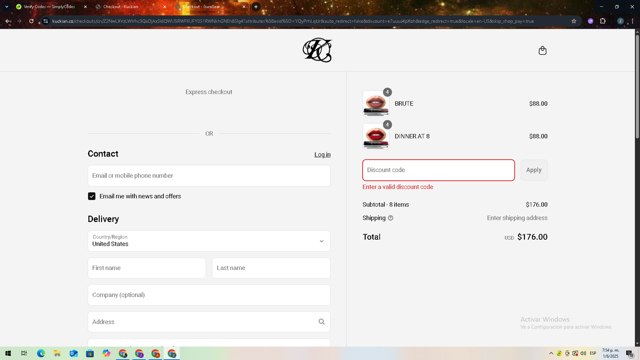Show hidden system tray icons
Viewport: 640px width, 360px height.
click(551, 353)
